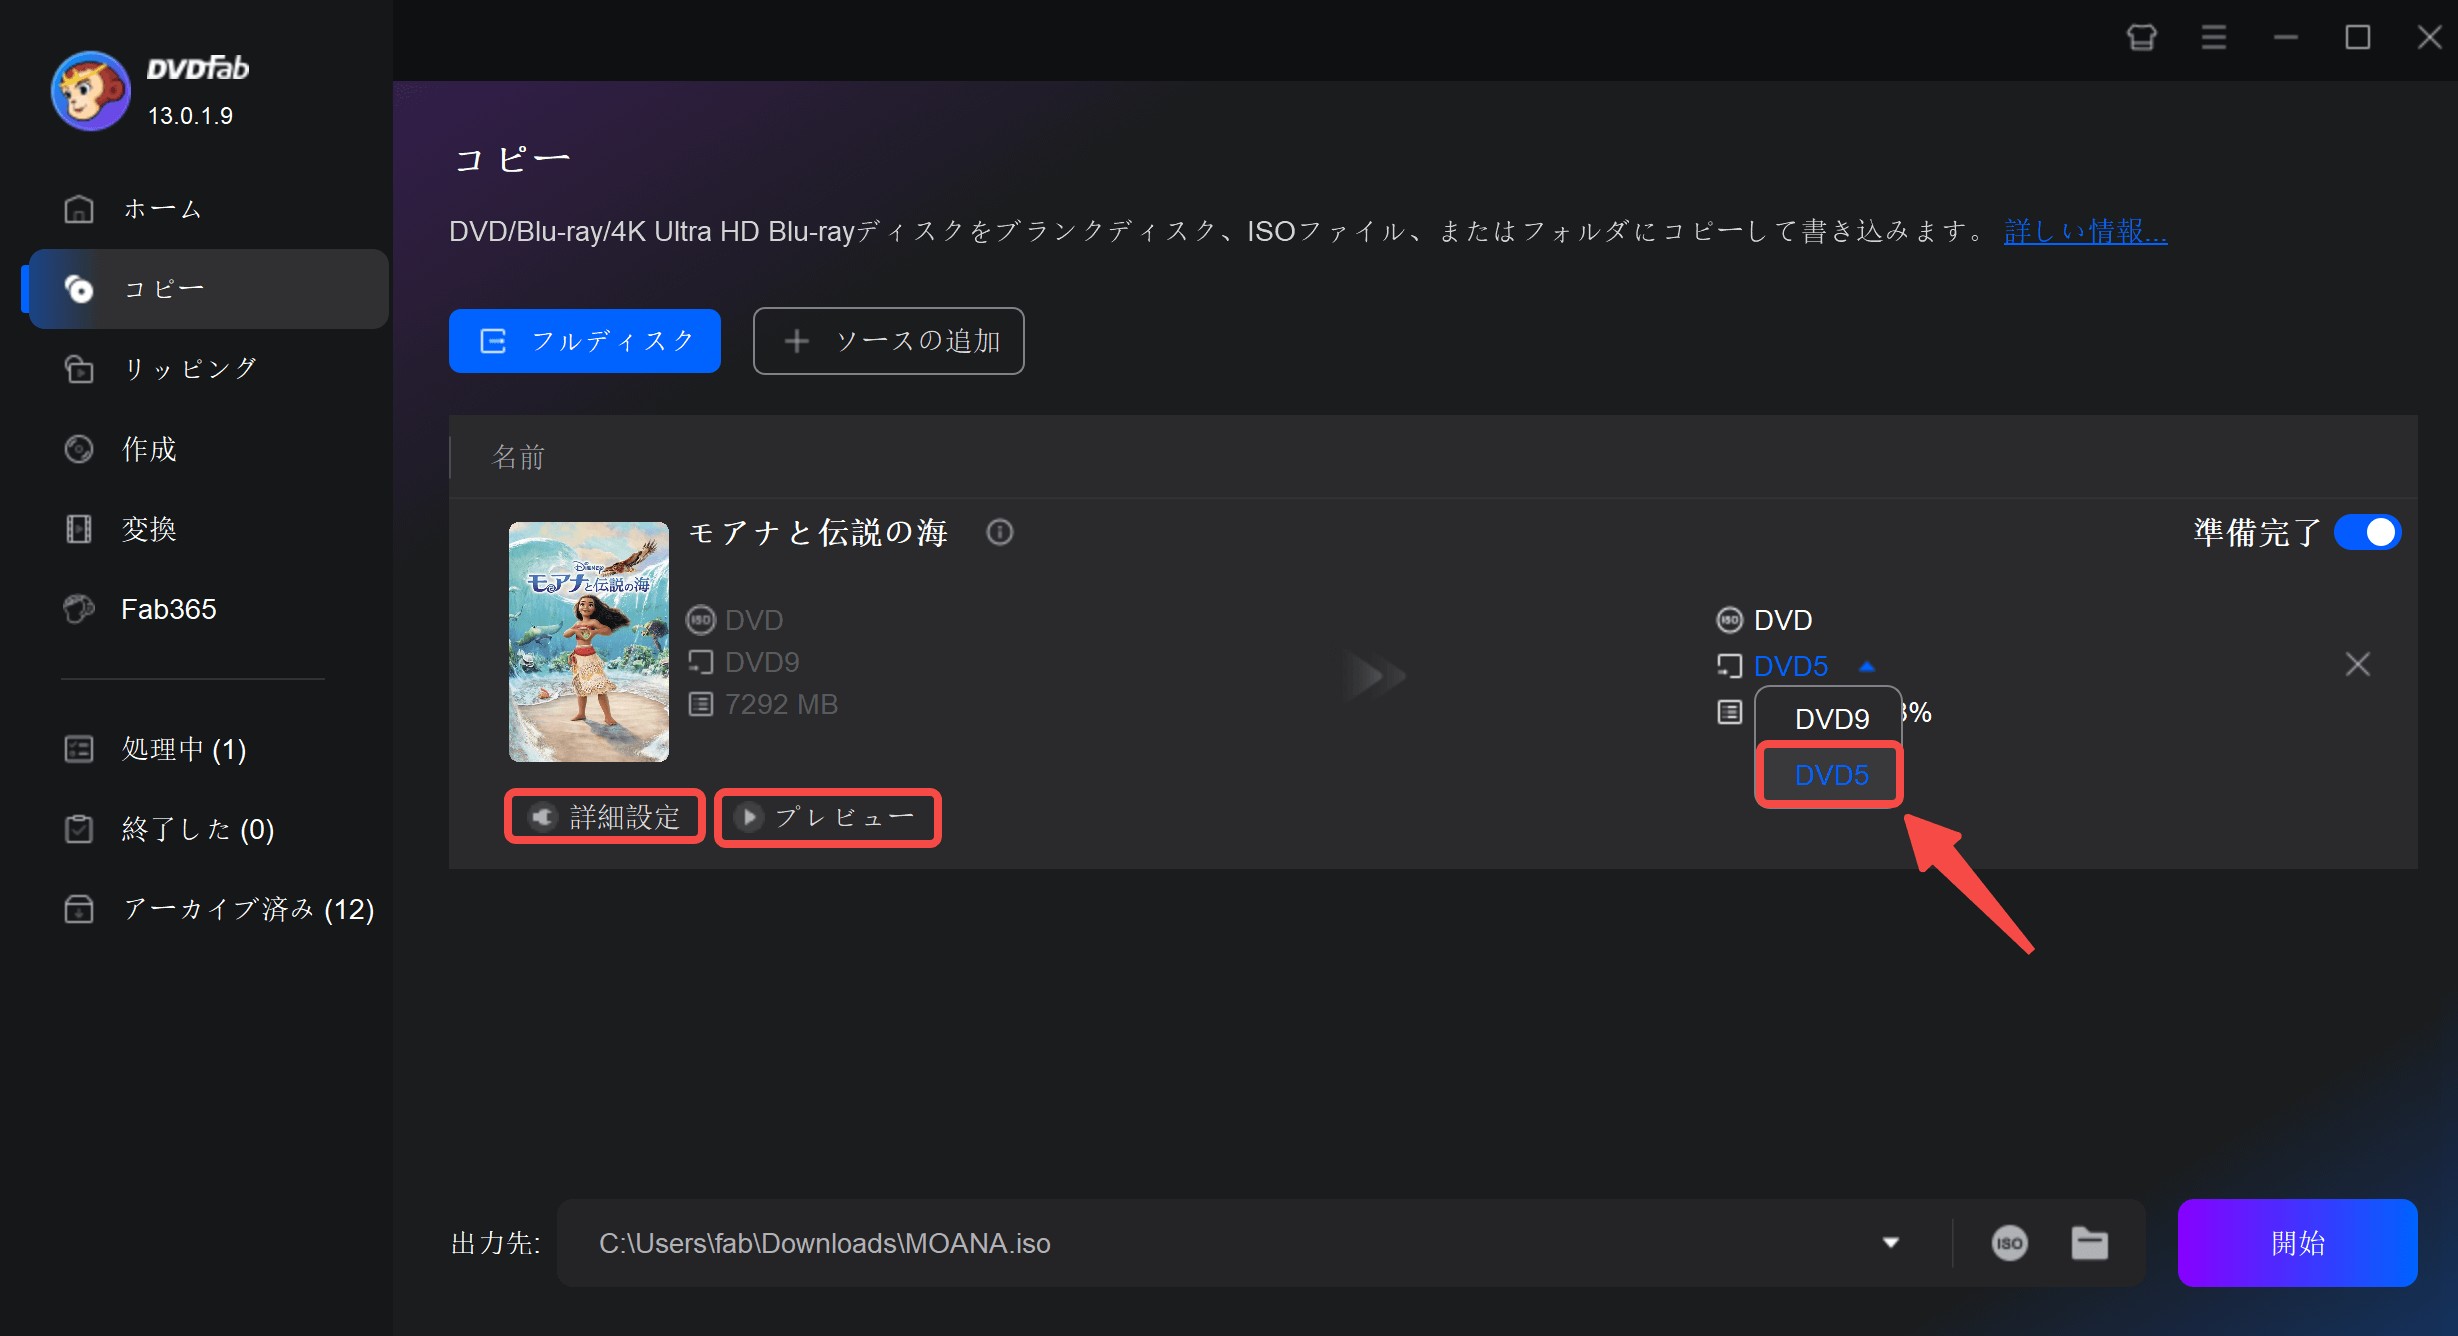Choose DVD5 from the size list

1830,775
